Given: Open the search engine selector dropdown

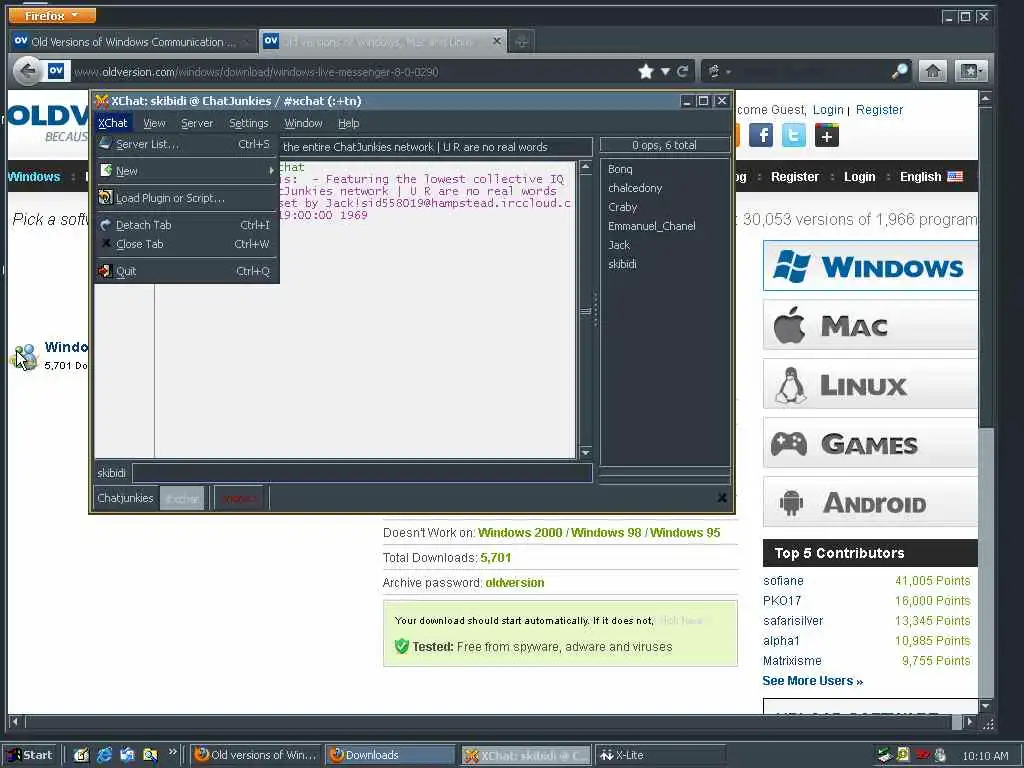Looking at the screenshot, I should click(x=718, y=71).
